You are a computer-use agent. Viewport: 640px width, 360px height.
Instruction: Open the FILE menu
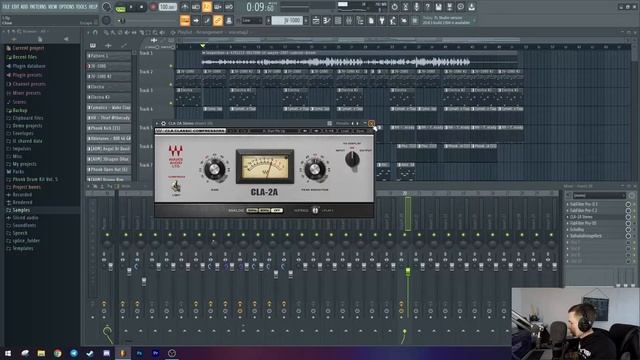pos(6,7)
